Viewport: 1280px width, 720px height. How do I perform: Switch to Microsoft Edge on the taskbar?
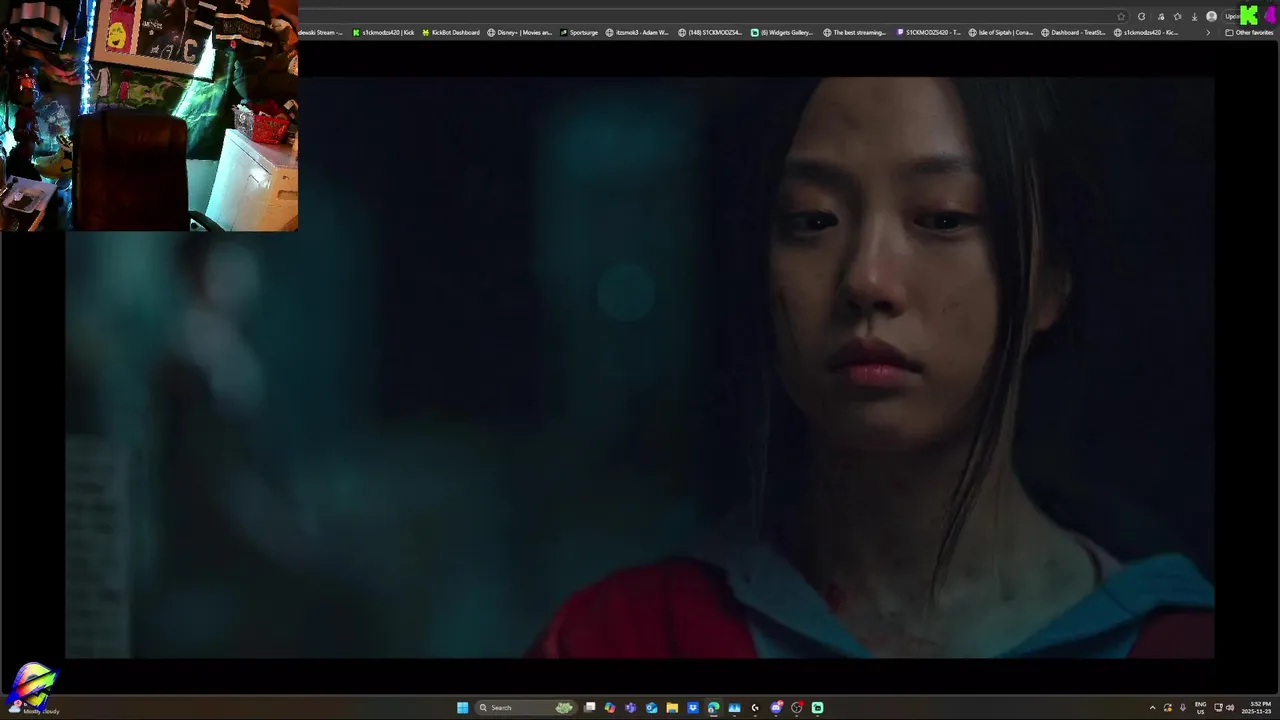(713, 708)
